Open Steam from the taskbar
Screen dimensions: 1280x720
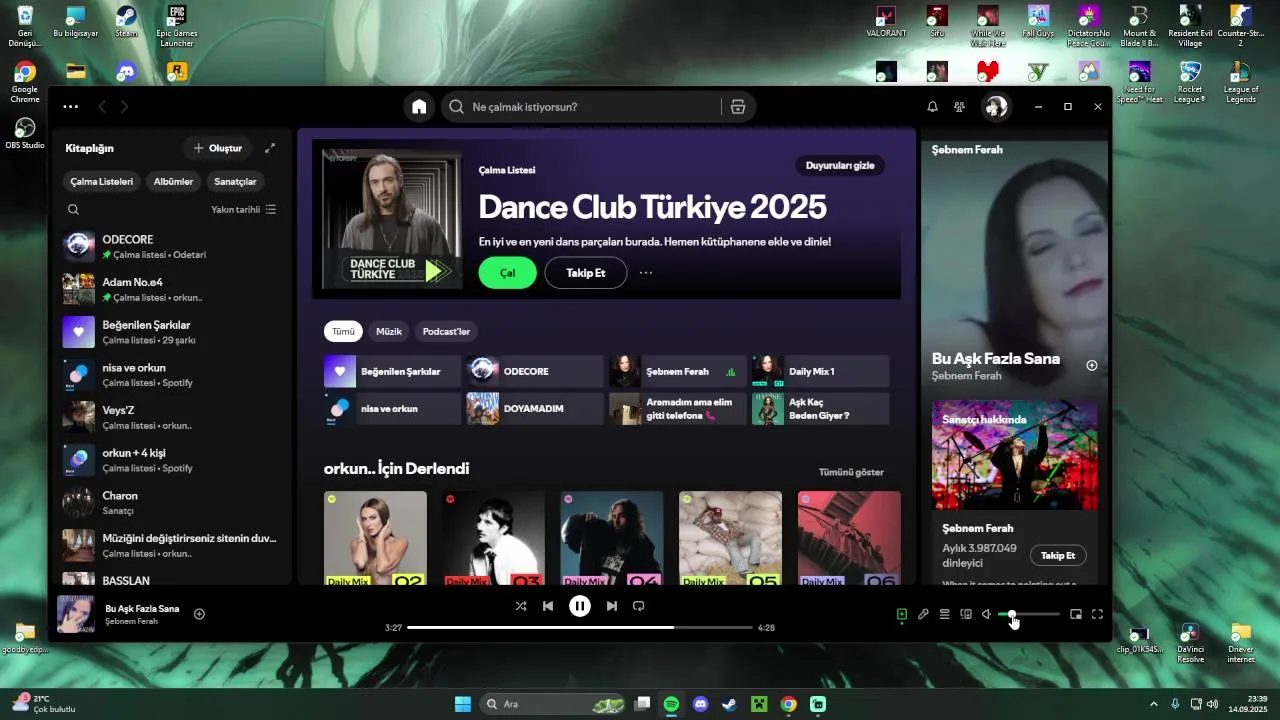tap(729, 704)
